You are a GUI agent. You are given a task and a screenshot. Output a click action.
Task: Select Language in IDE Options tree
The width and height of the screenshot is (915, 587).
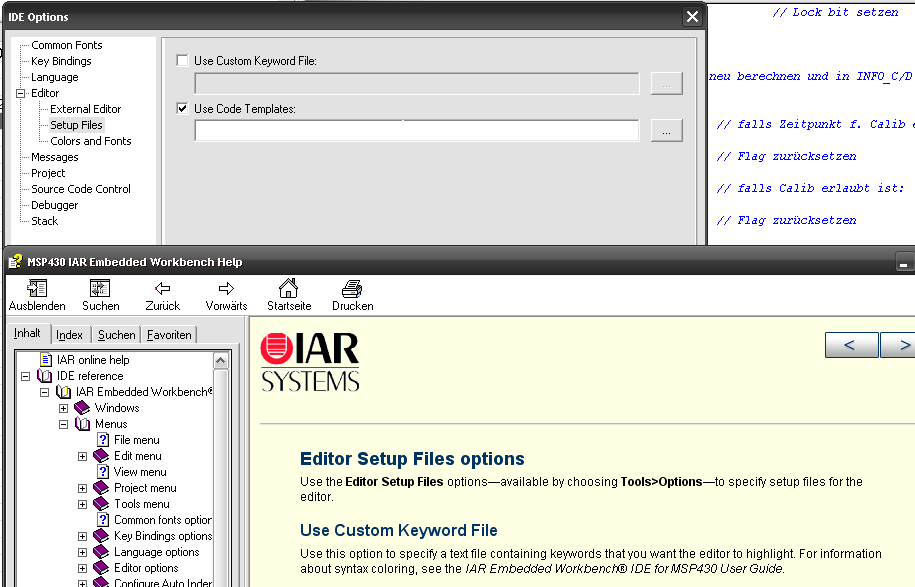54,77
